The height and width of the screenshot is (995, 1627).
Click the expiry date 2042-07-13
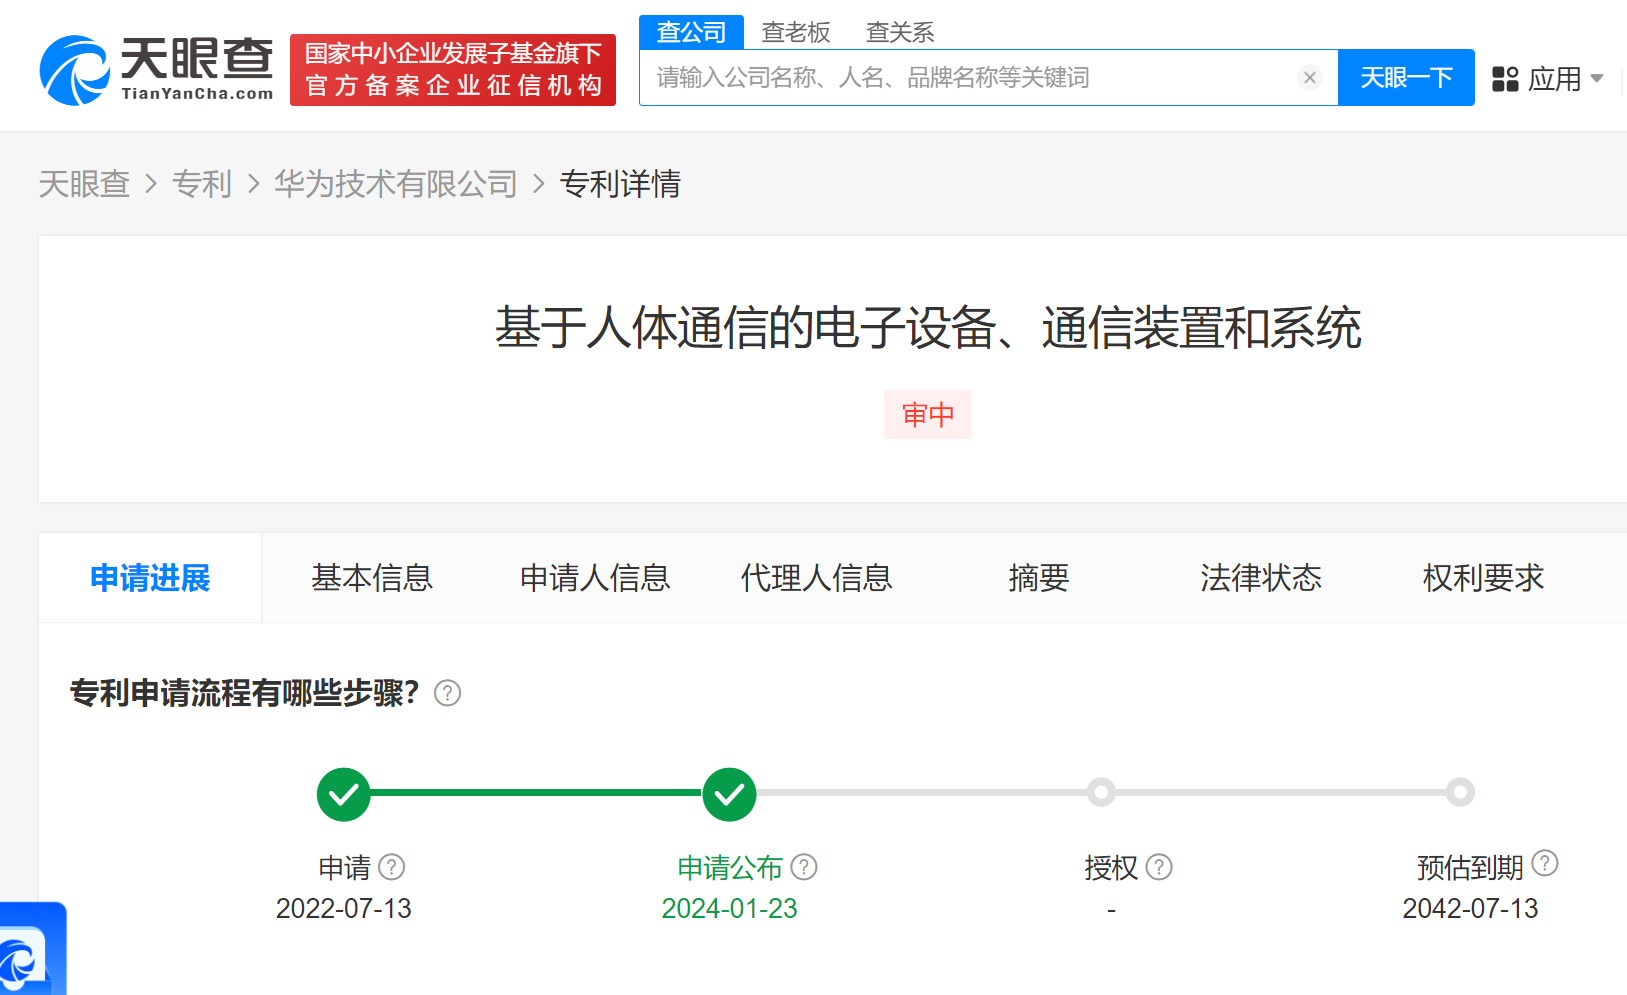coord(1470,908)
